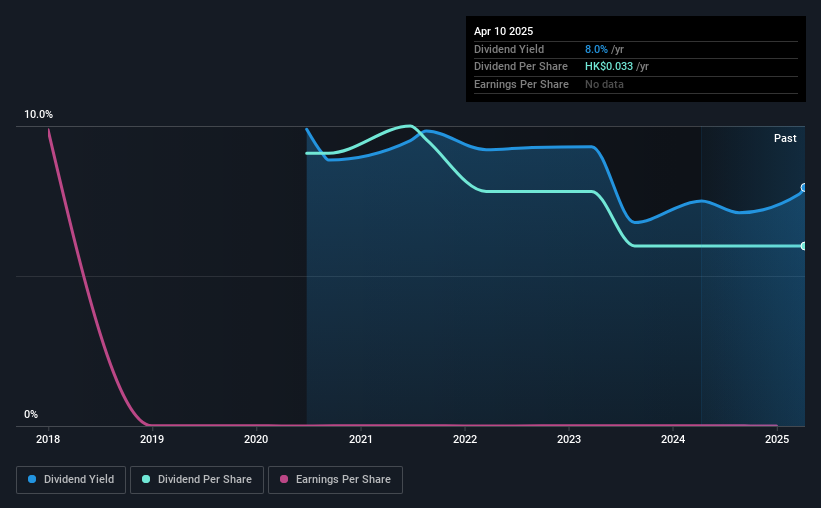Click the 2019 x-axis year label
Screen dimensions: 821x508
[x=152, y=439]
